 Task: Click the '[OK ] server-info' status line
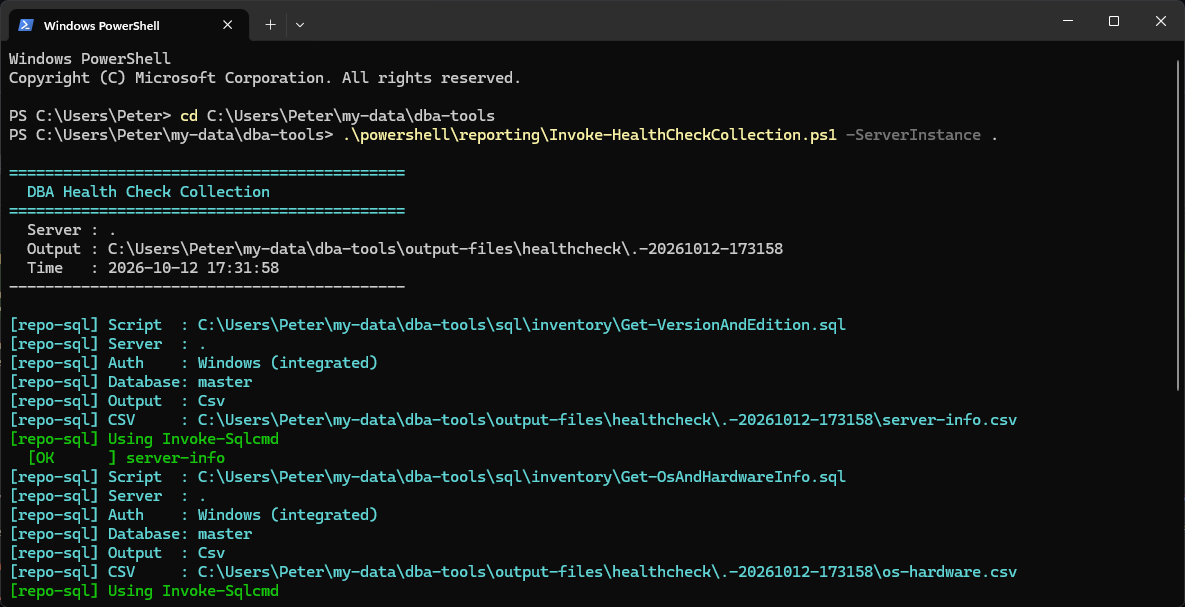(x=126, y=458)
